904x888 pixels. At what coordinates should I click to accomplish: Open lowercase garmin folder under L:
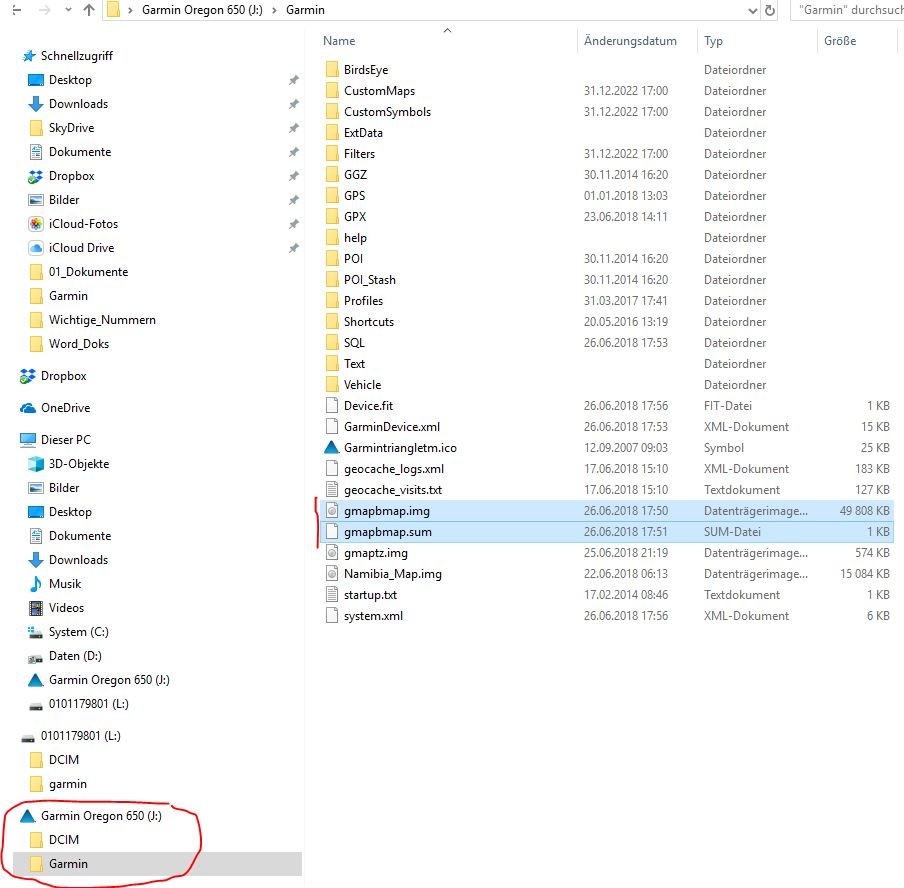67,784
